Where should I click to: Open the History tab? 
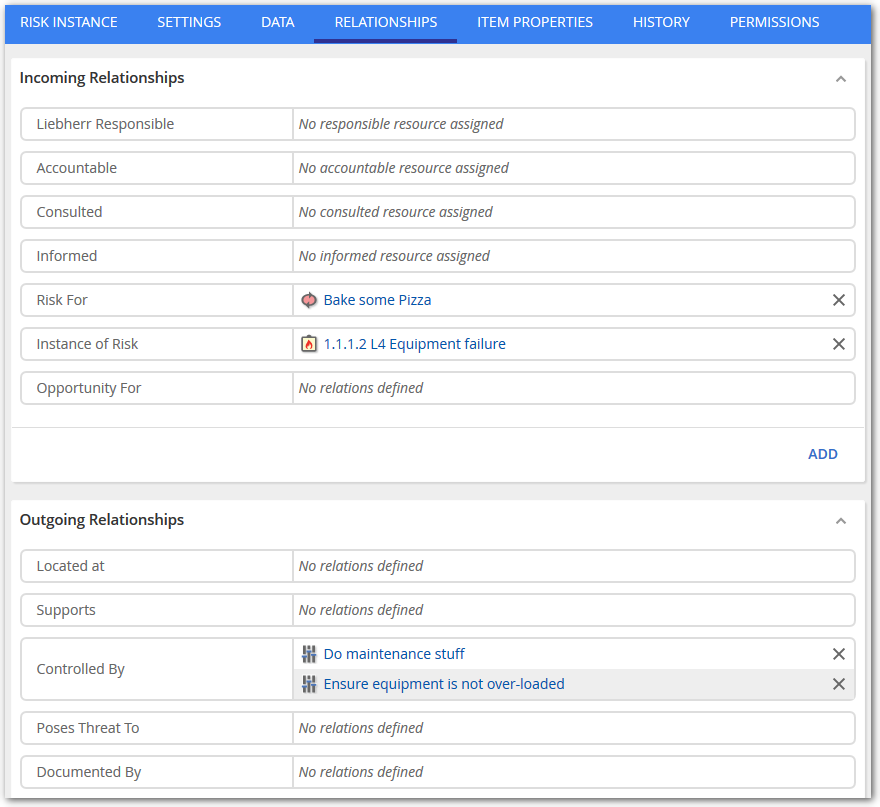pos(661,22)
